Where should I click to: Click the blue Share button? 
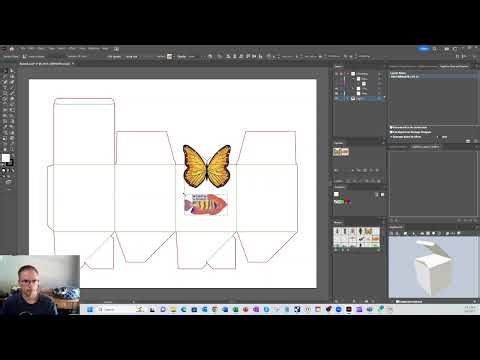click(424, 49)
